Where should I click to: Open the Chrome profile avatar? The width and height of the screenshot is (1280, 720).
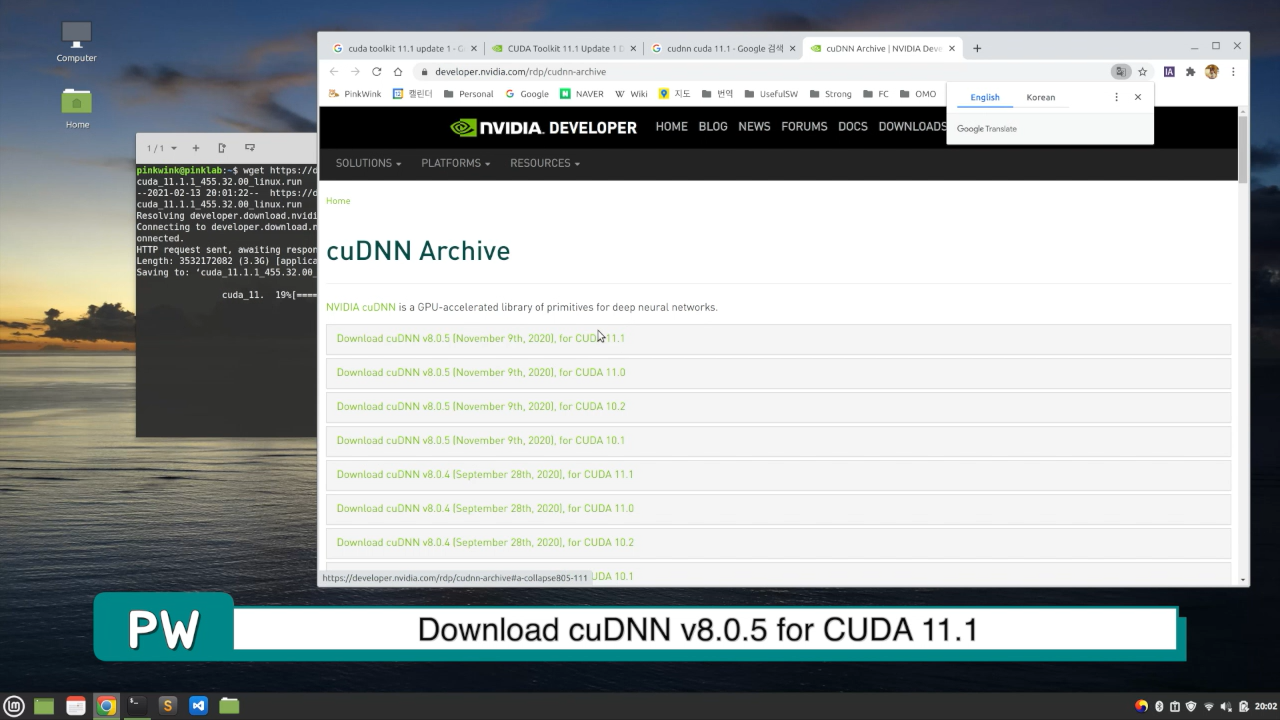1212,72
